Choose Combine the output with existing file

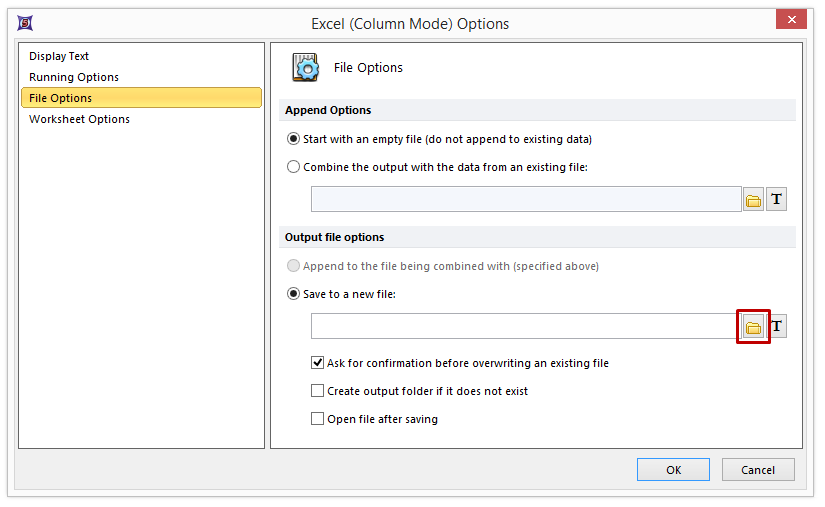point(293,167)
